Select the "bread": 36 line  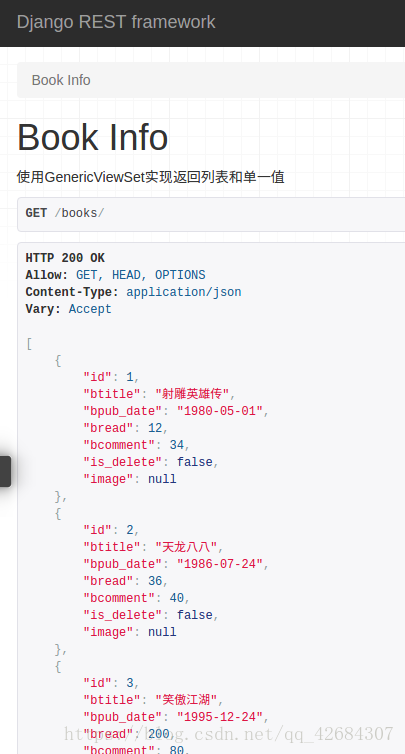pos(126,581)
